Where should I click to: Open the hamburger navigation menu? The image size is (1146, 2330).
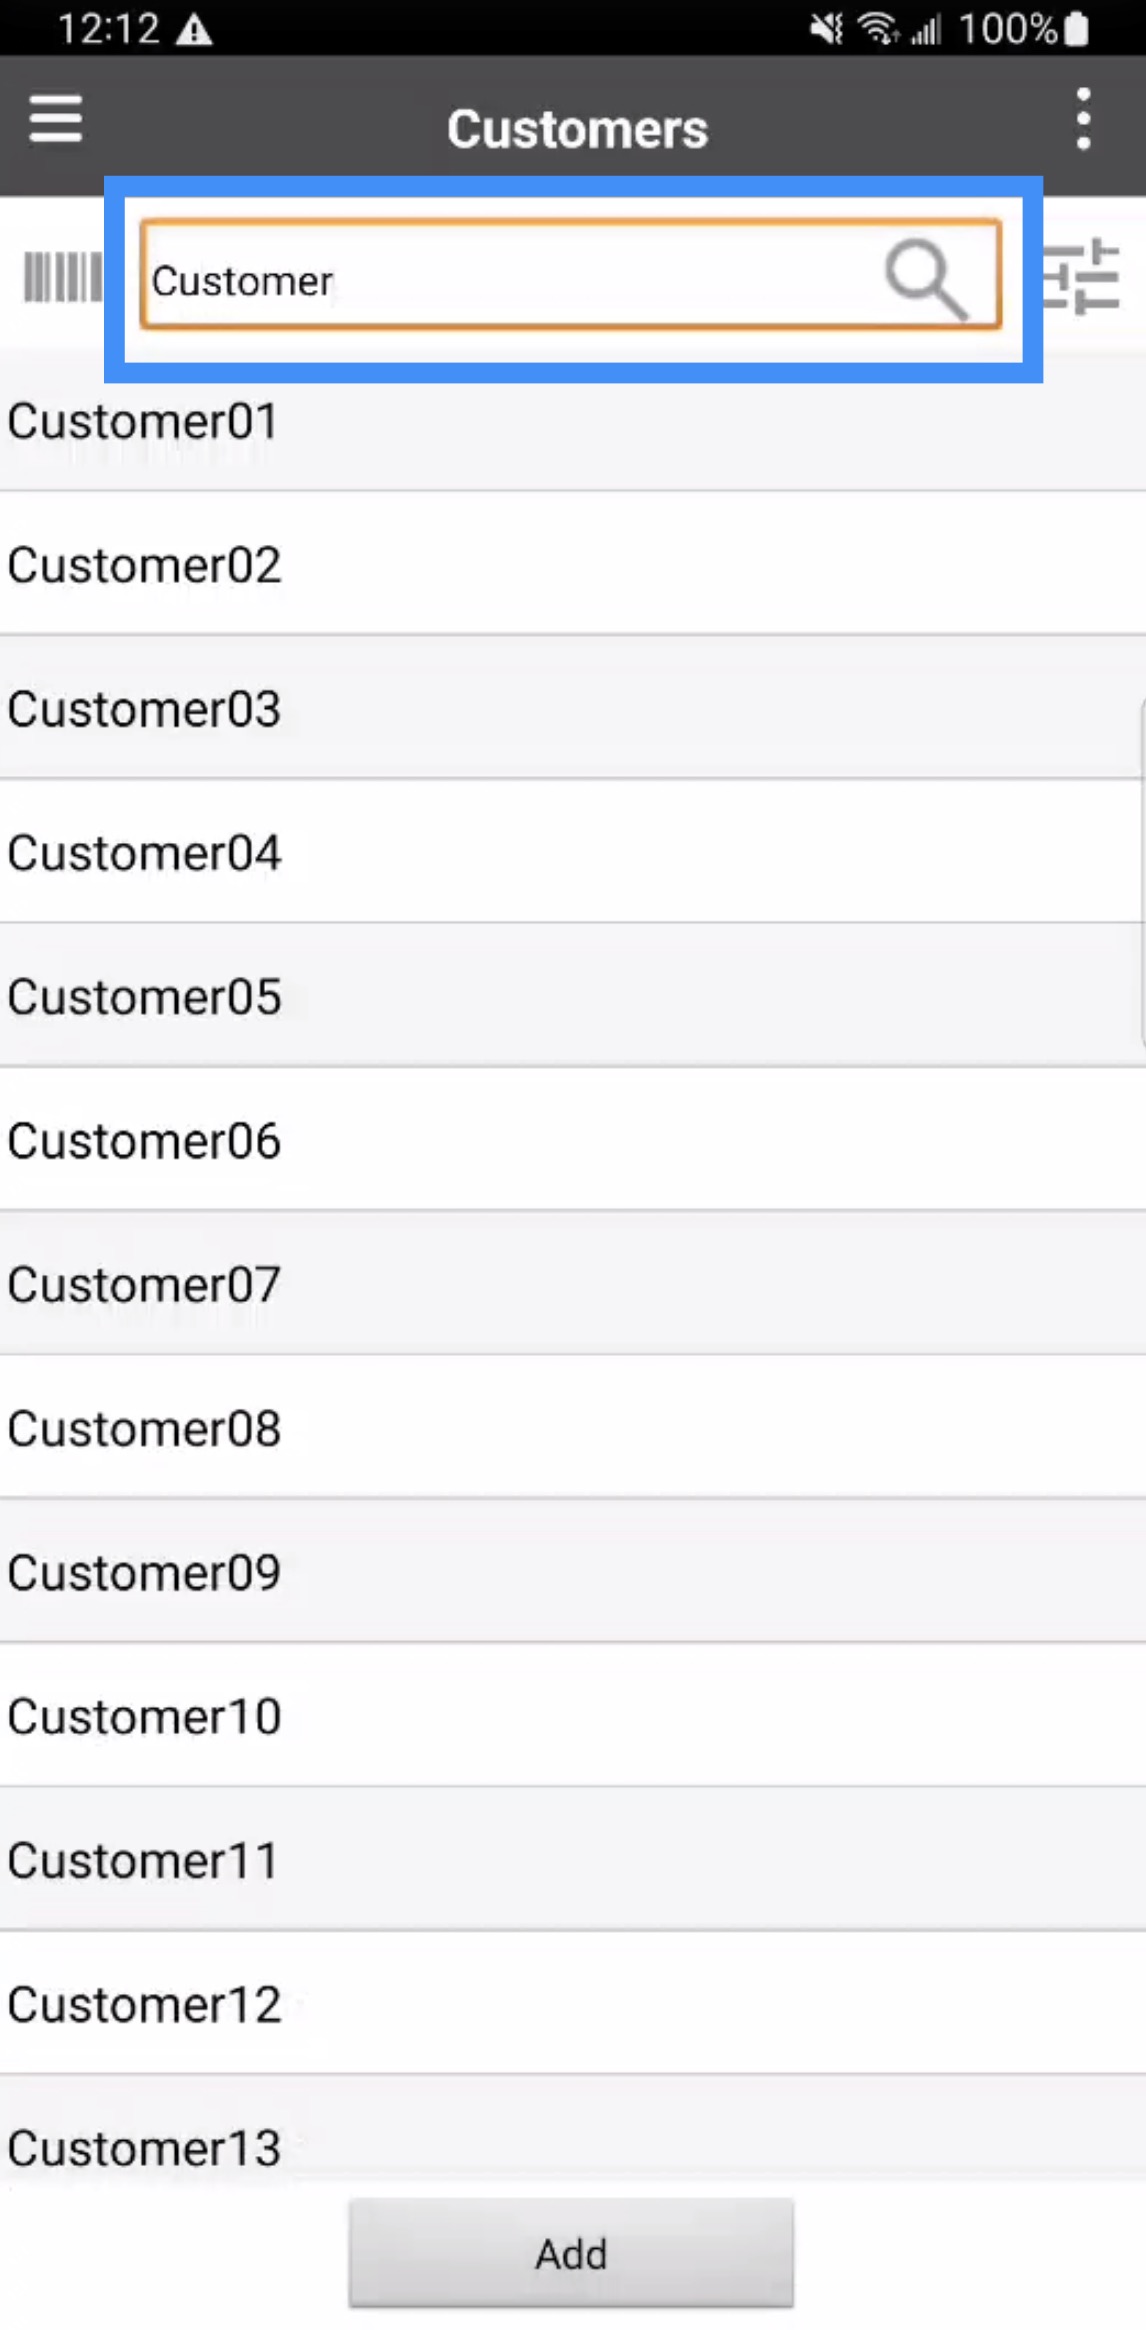pos(55,120)
